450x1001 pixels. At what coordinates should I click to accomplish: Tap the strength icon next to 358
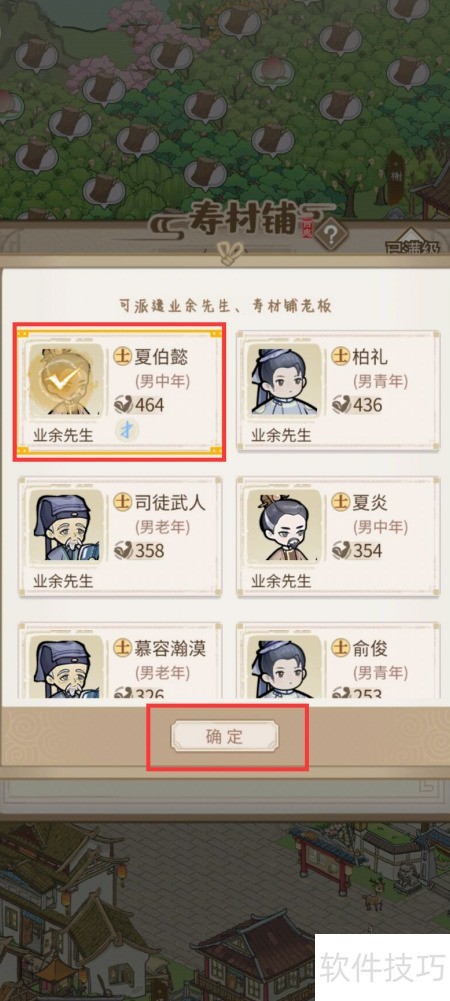[x=124, y=550]
